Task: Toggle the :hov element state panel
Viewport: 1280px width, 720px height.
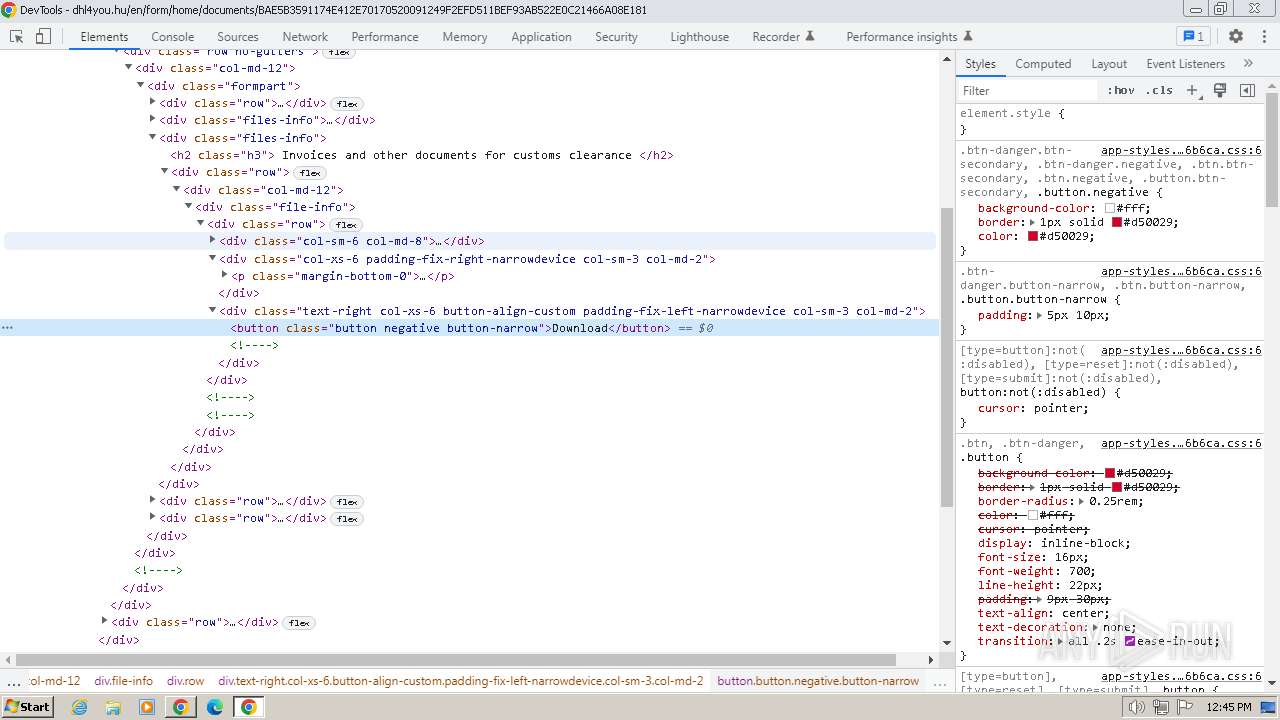Action: point(1121,90)
